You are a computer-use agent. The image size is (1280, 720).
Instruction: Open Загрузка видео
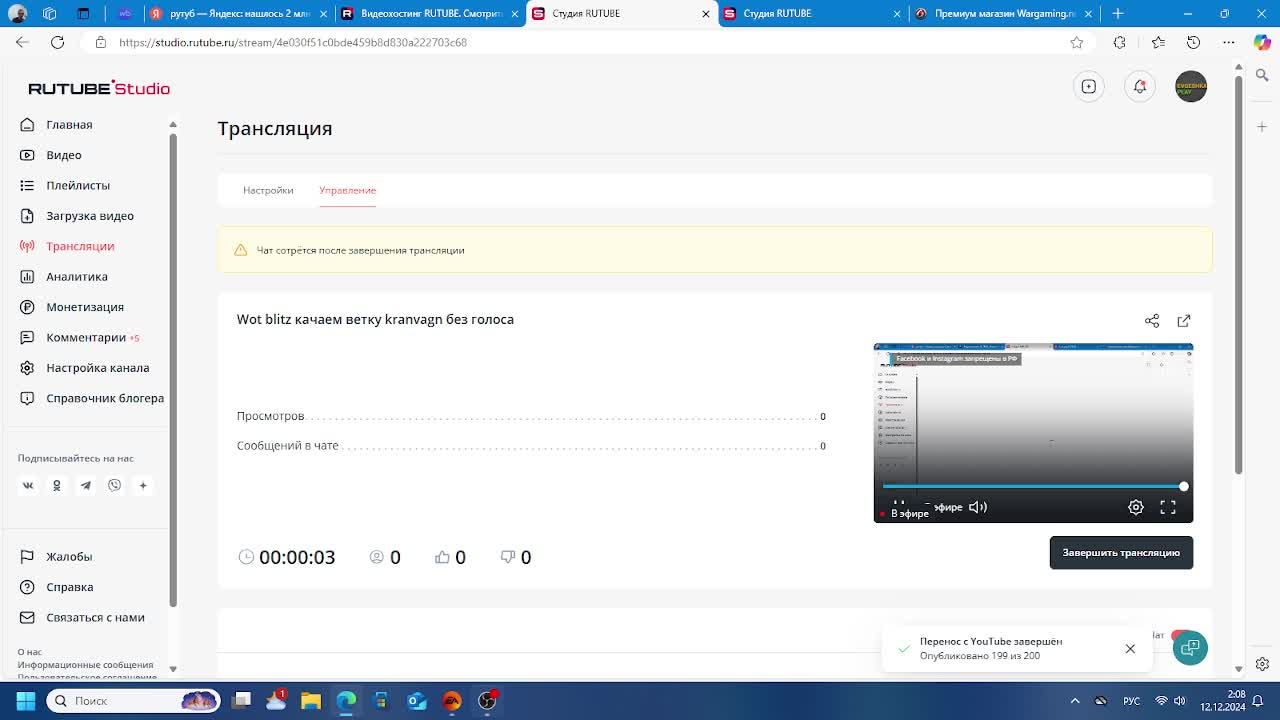[90, 216]
